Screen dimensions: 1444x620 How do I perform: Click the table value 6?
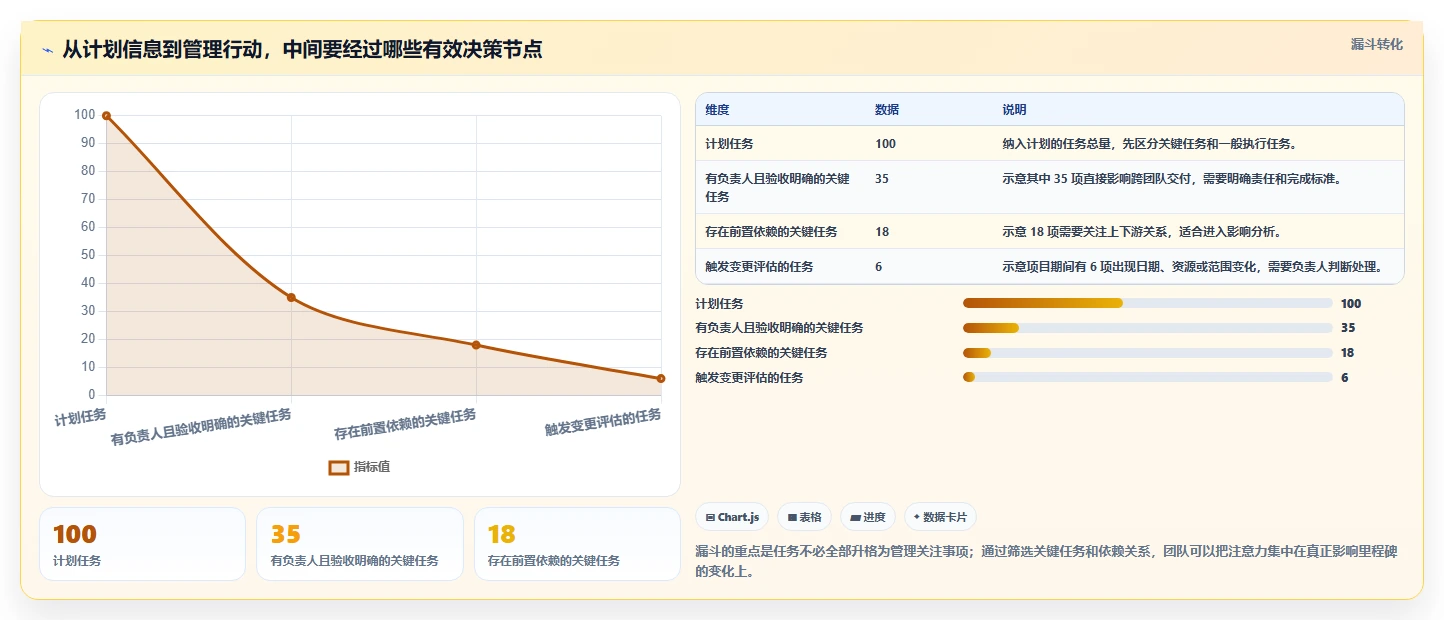tap(878, 267)
